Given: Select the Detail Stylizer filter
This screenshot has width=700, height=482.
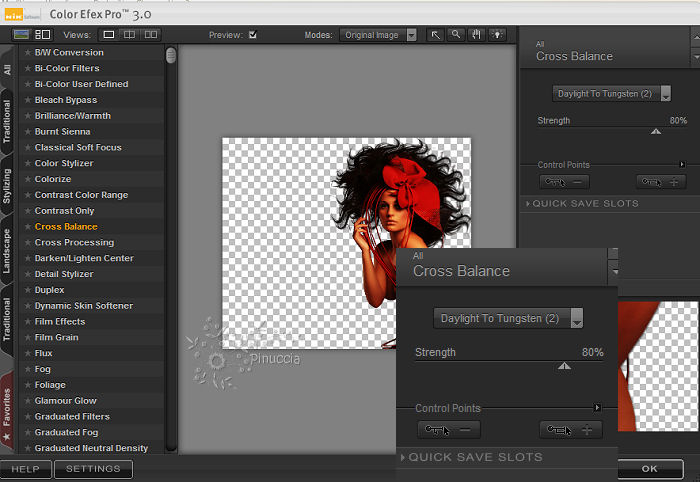Looking at the screenshot, I should tap(64, 274).
